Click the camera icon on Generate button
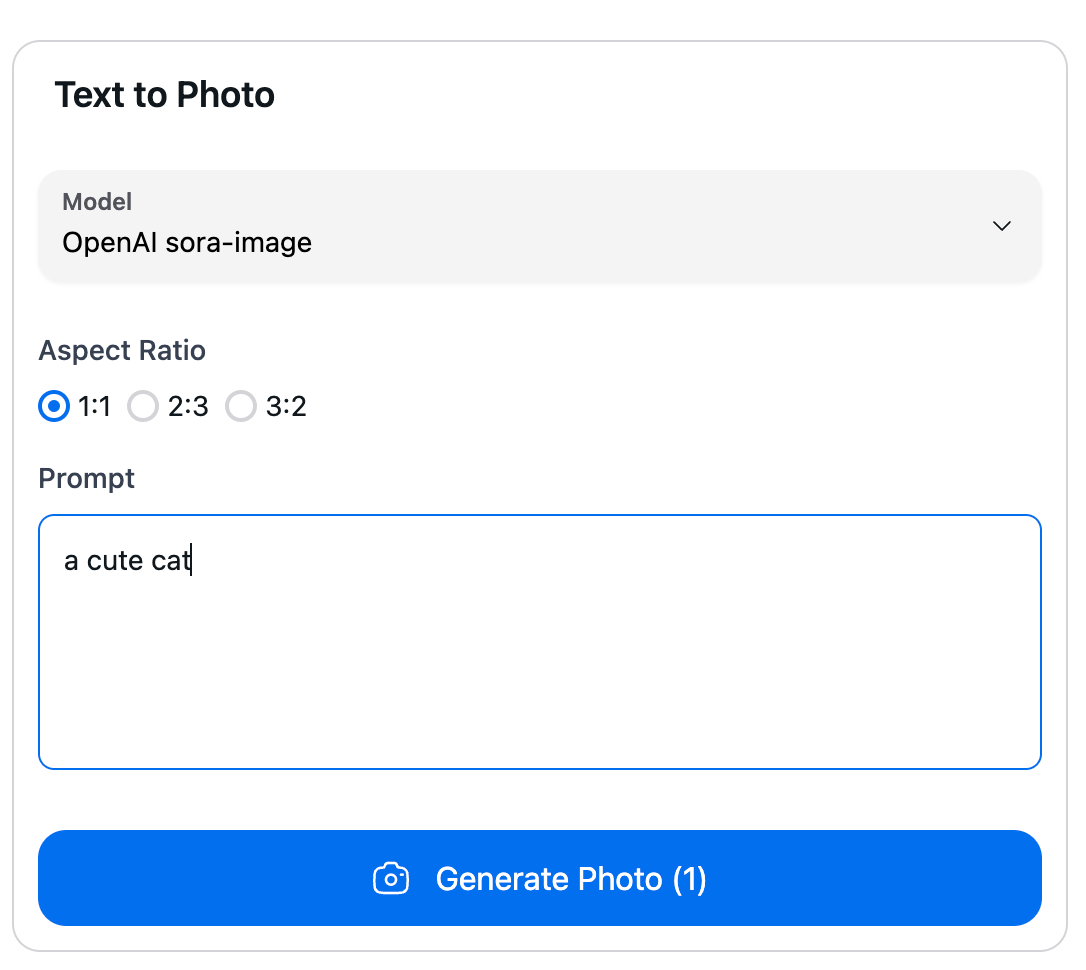 pos(391,878)
